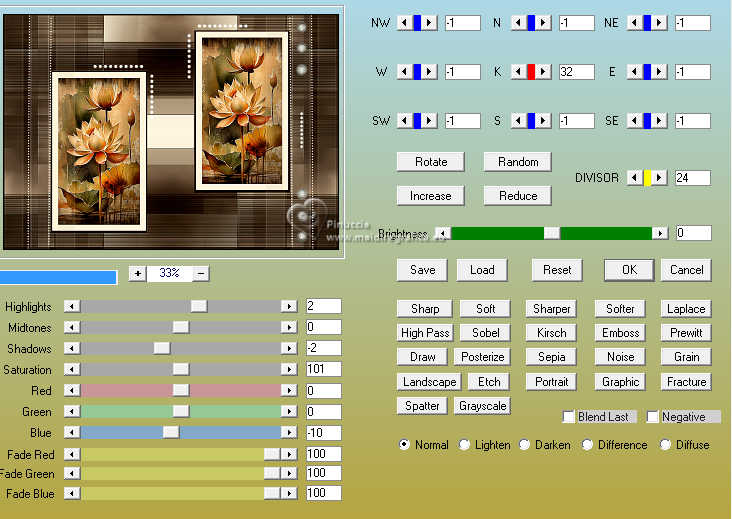Click Red slider left arrow
The image size is (732, 519).
click(72, 390)
